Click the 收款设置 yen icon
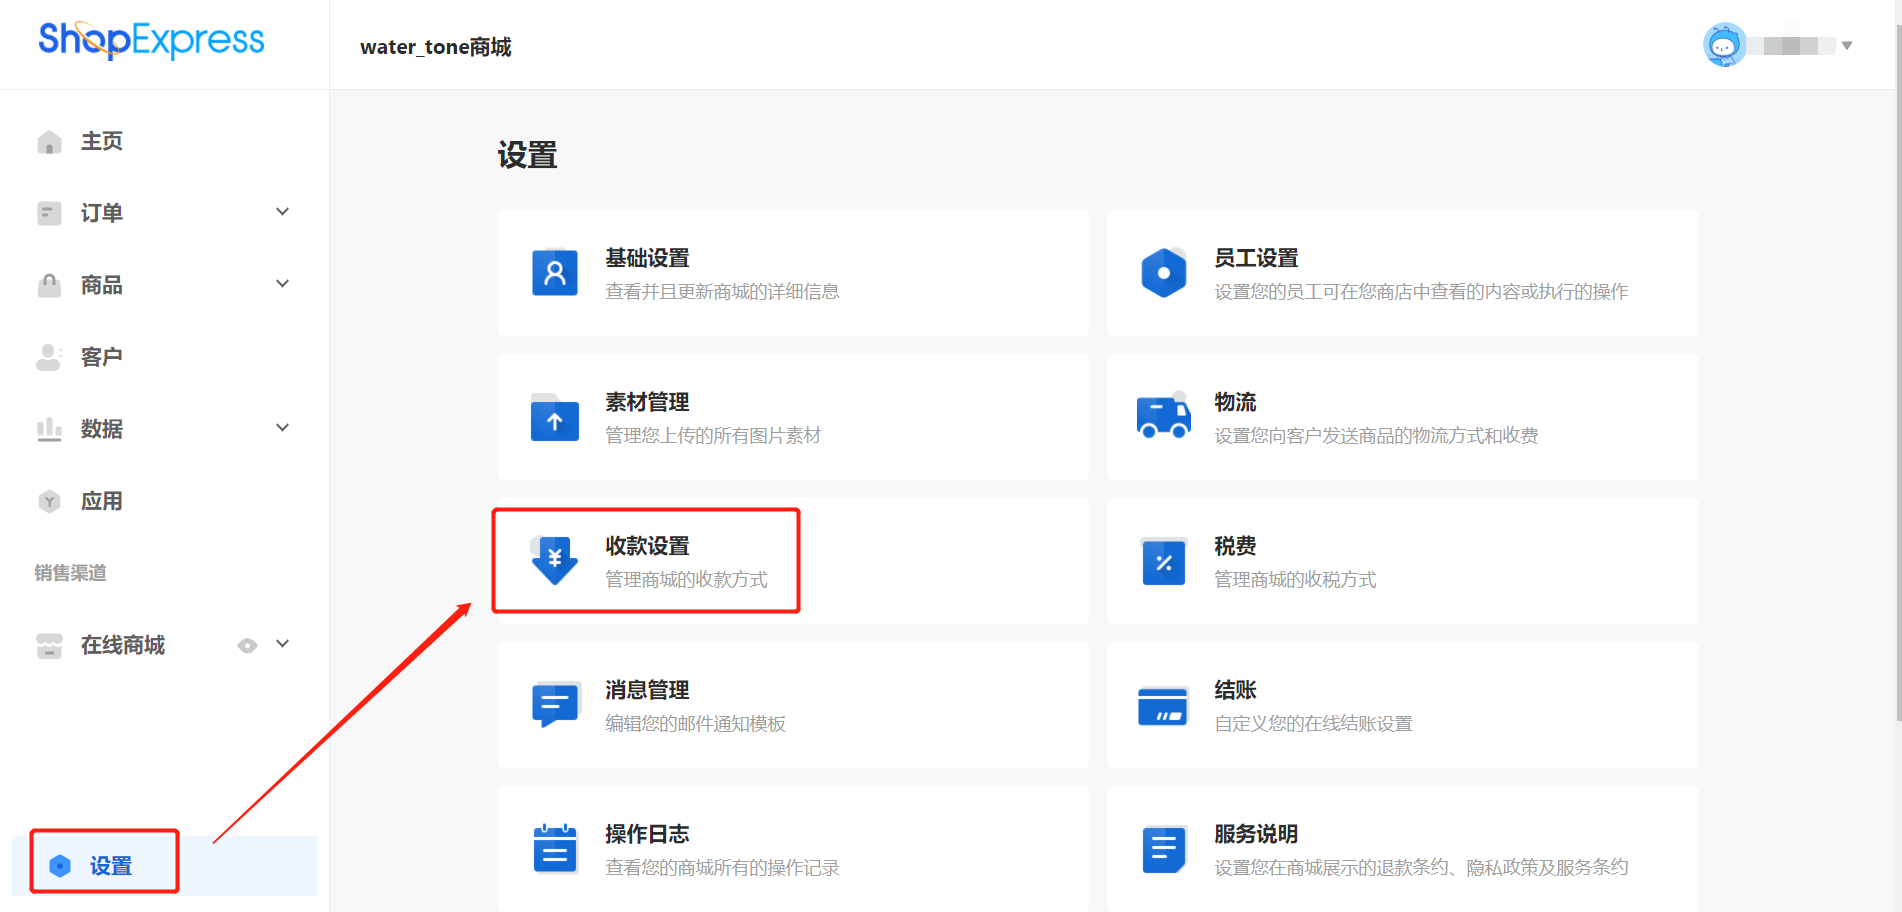Viewport: 1902px width, 912px height. click(x=555, y=560)
